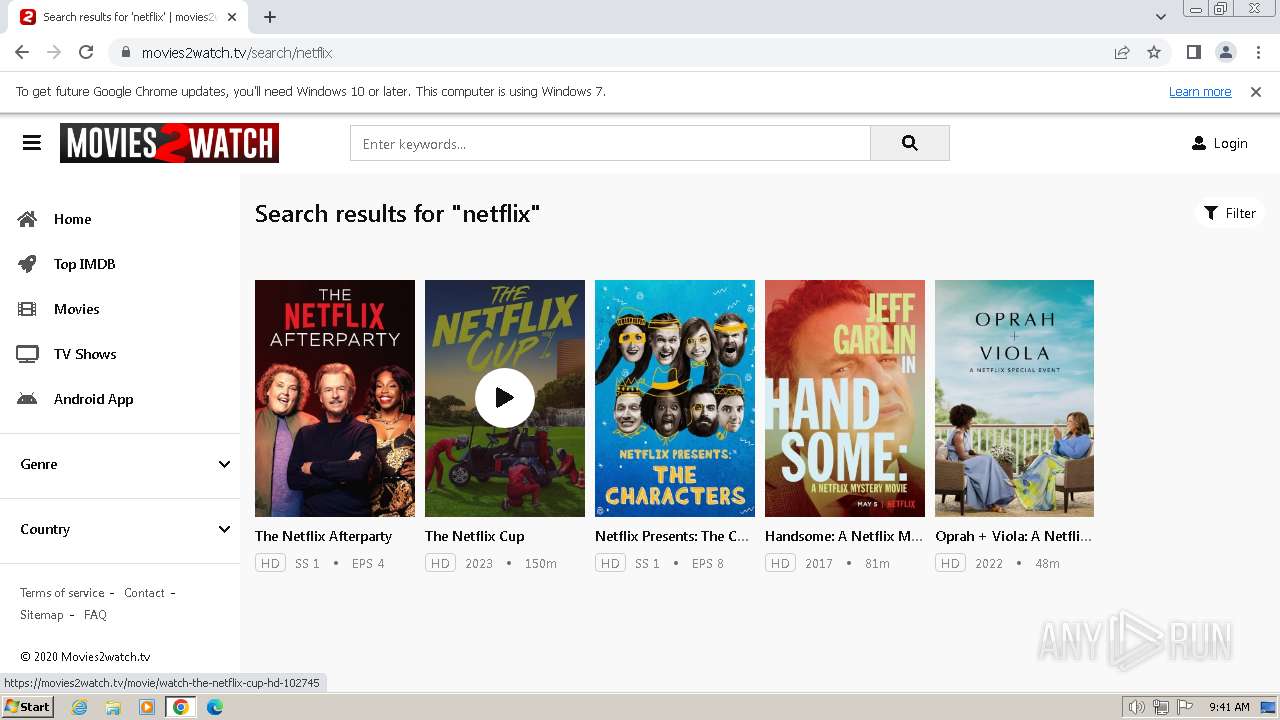Click the Learn more link
The width and height of the screenshot is (1280, 720).
click(x=1200, y=92)
